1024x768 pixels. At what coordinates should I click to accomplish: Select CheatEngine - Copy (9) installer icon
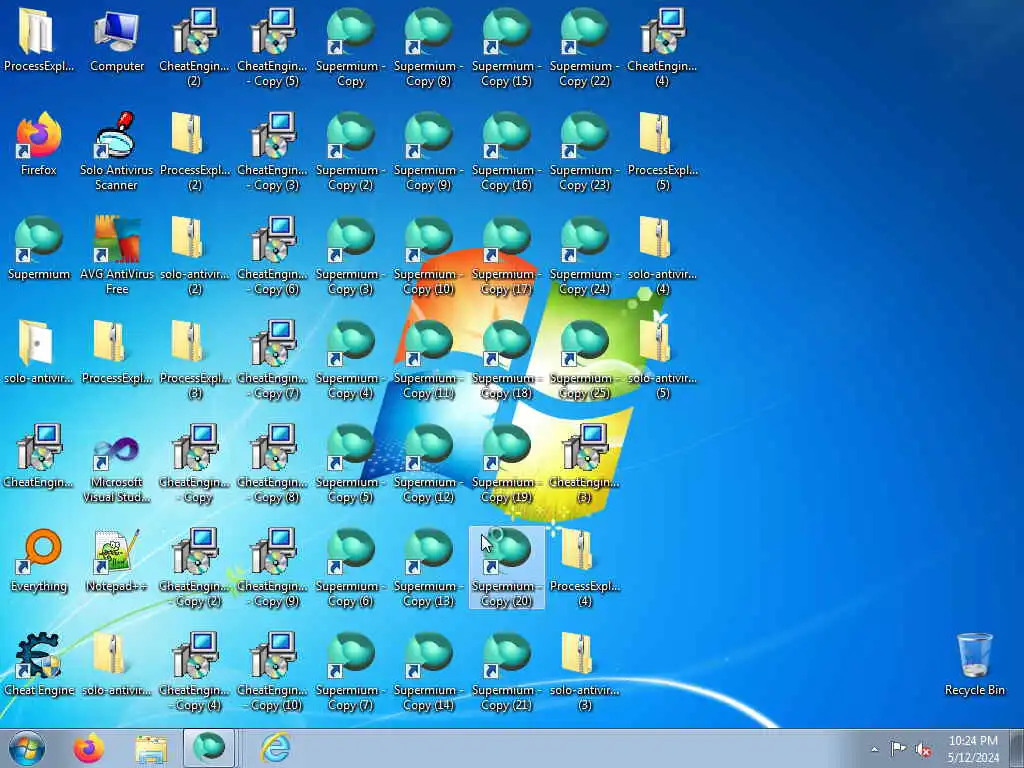pos(272,568)
